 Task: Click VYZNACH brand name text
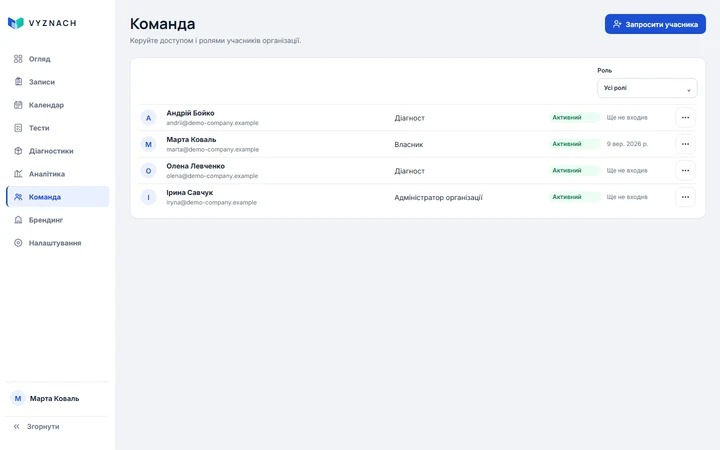click(52, 23)
